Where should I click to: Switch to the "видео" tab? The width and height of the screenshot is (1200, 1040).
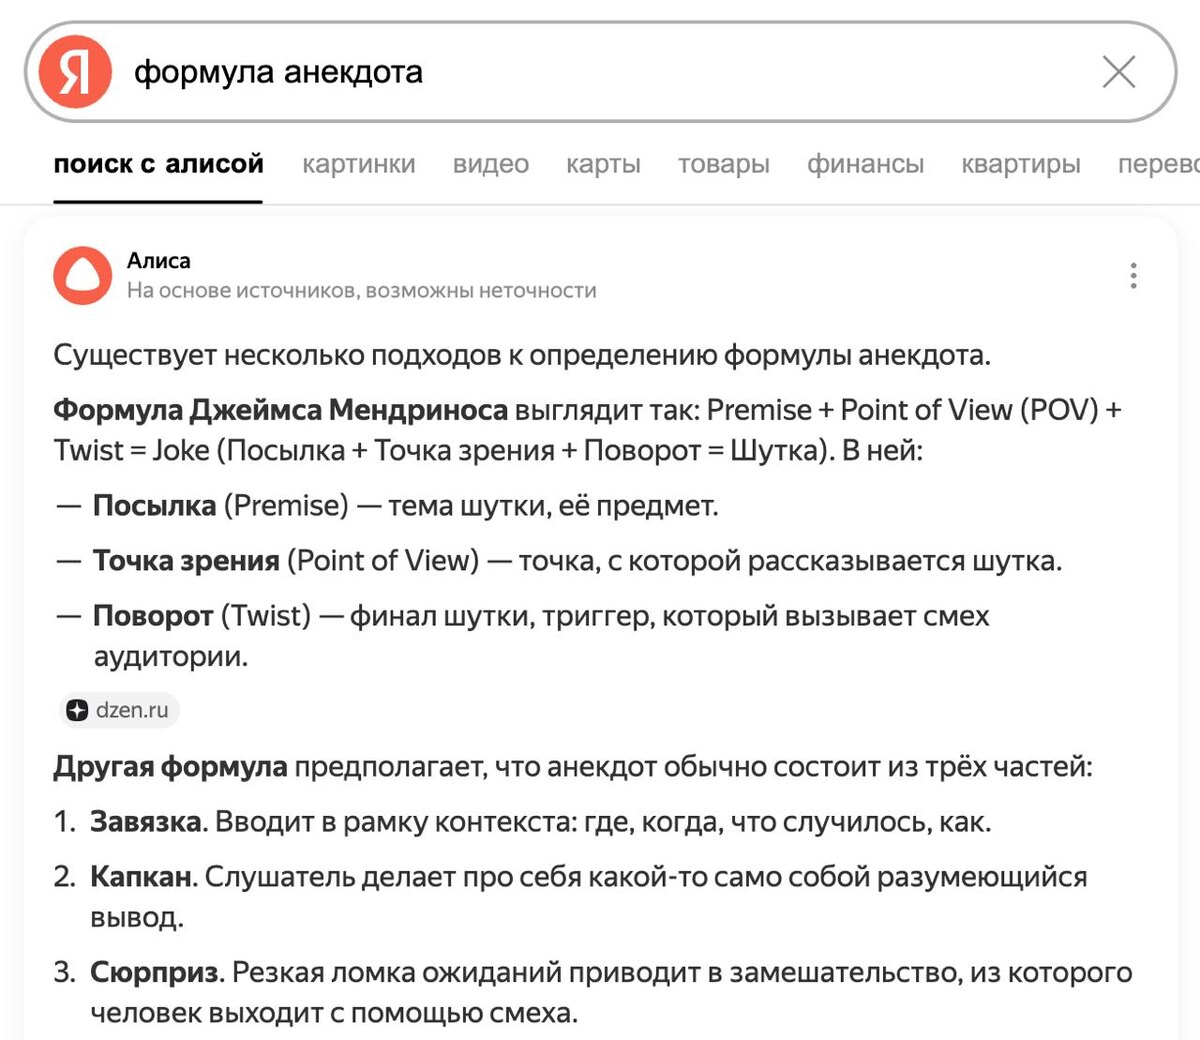[x=491, y=164]
